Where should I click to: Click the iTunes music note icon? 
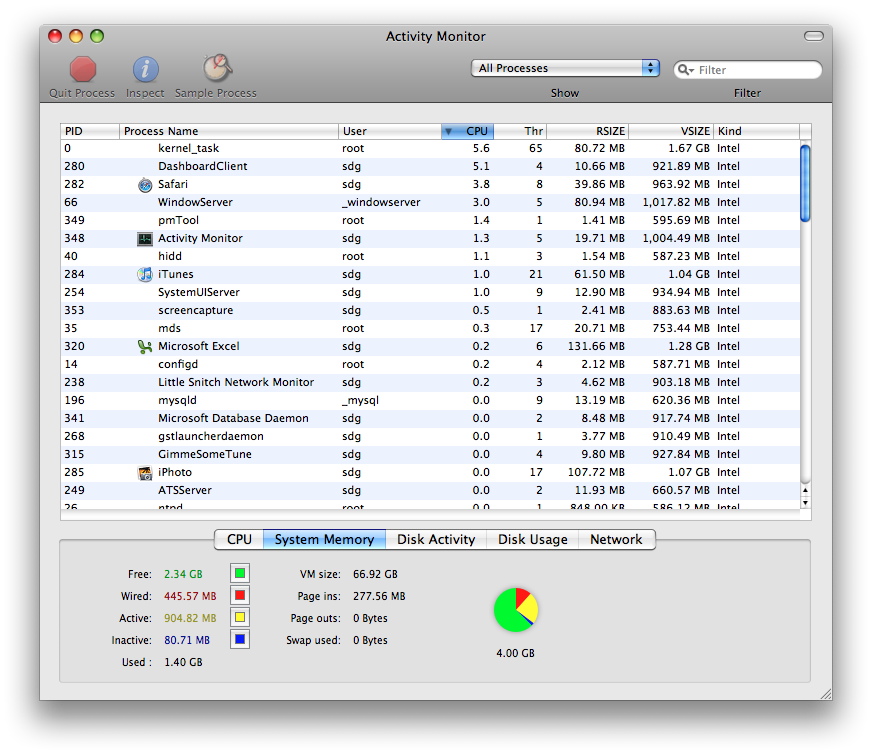coord(145,275)
